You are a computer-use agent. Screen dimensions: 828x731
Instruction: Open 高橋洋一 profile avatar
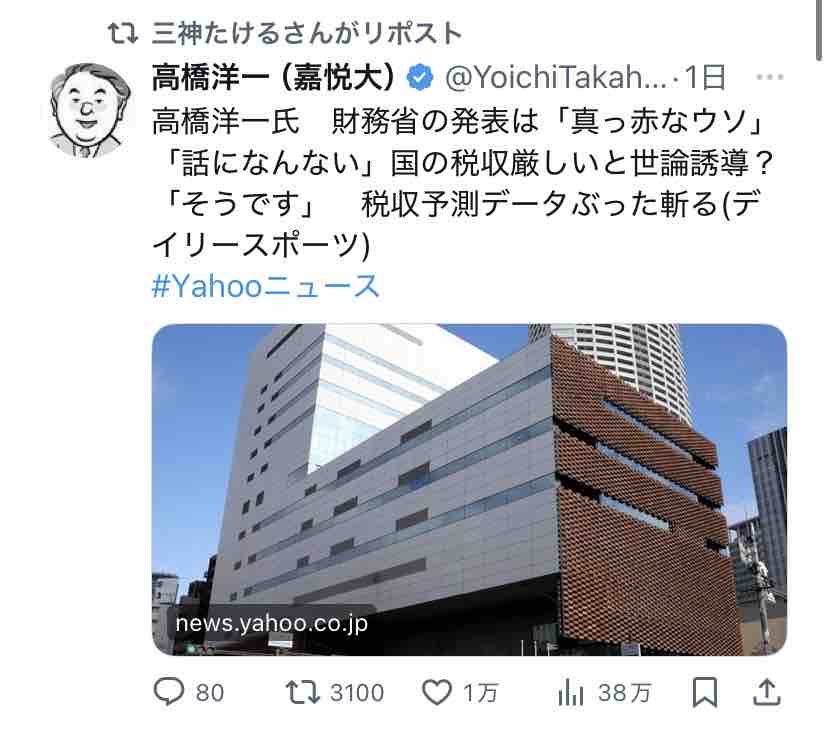[x=90, y=109]
